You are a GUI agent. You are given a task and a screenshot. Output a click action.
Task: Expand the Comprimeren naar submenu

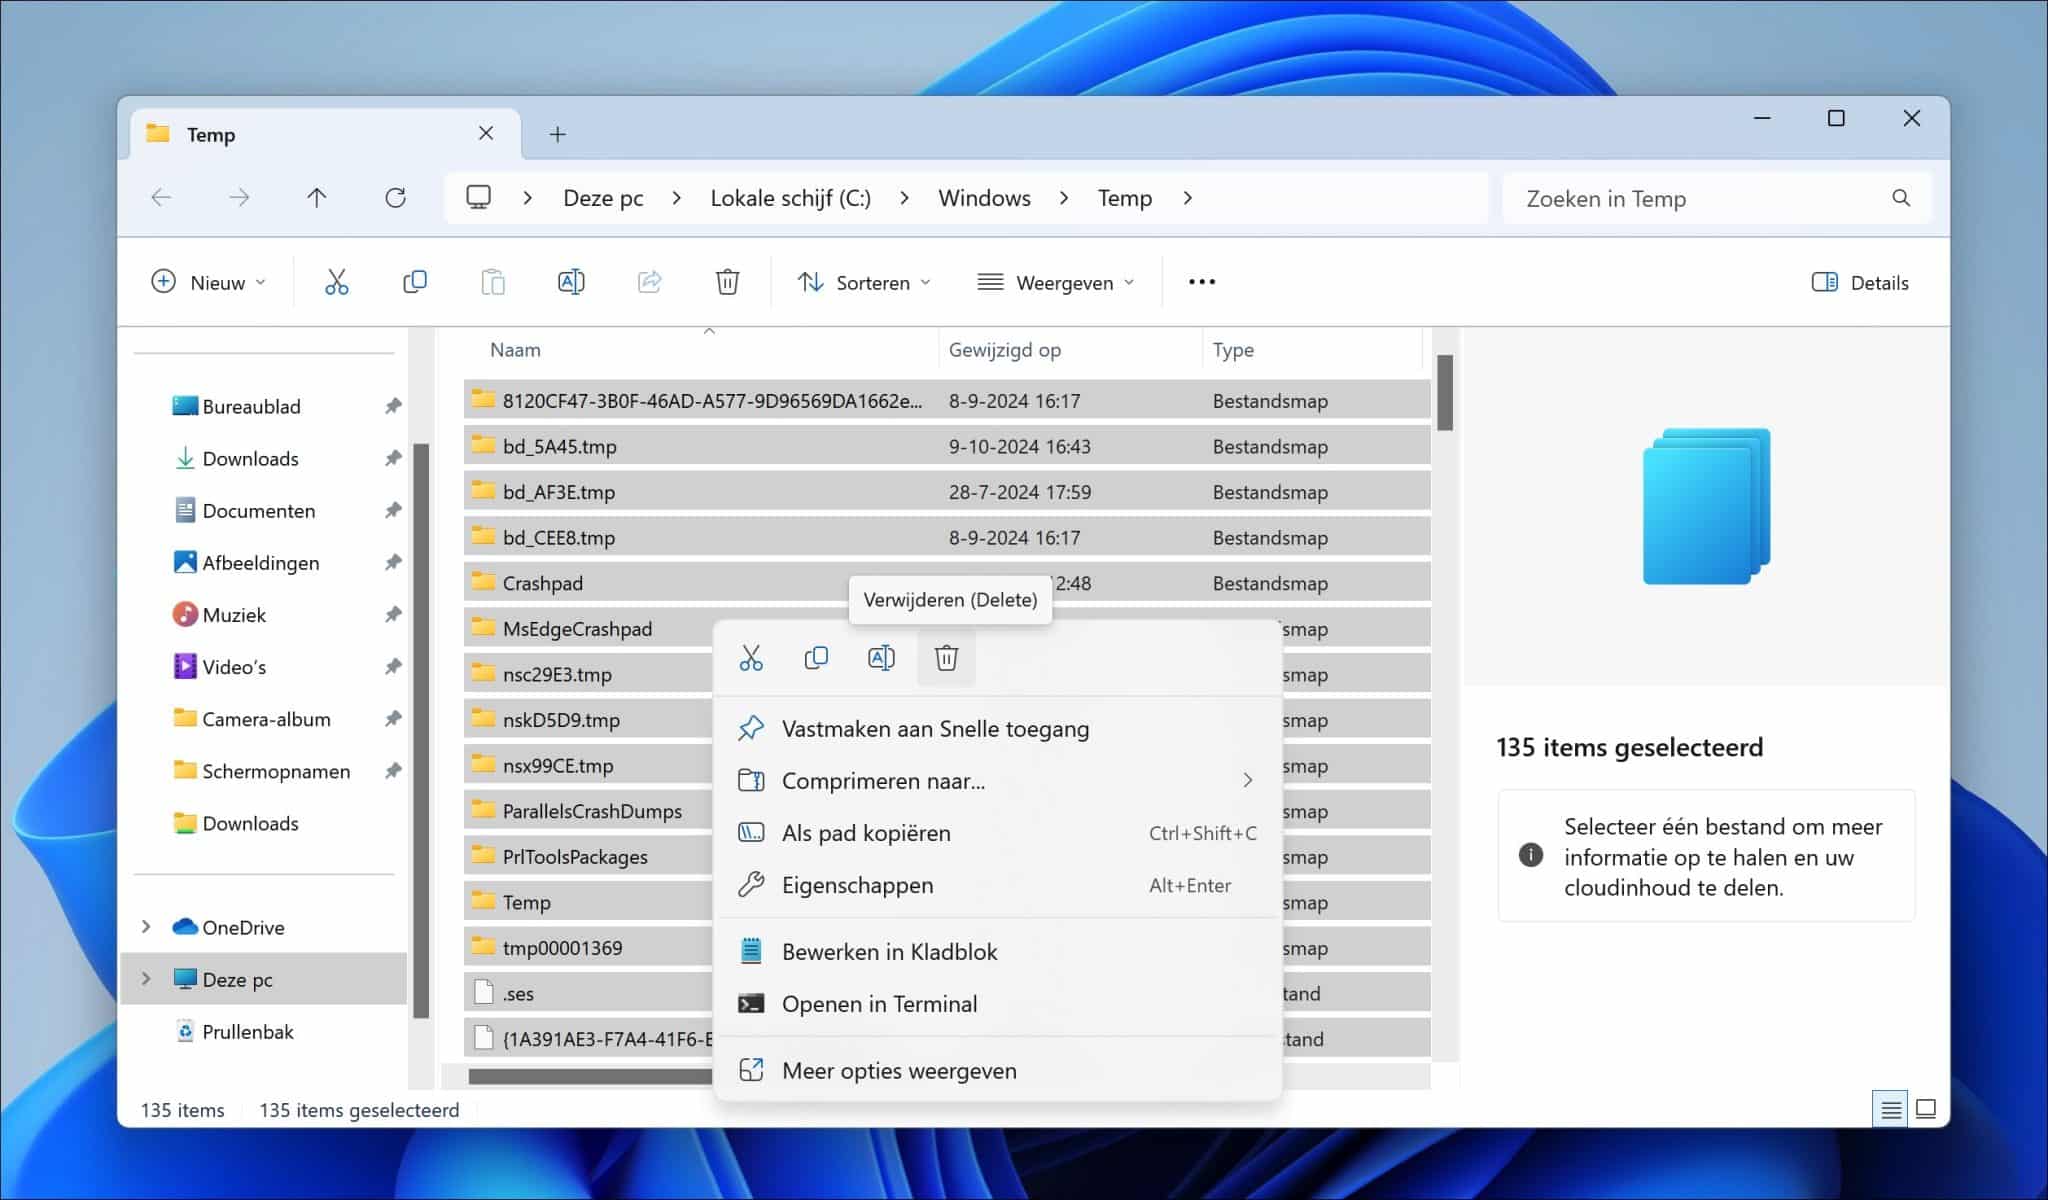[1247, 780]
